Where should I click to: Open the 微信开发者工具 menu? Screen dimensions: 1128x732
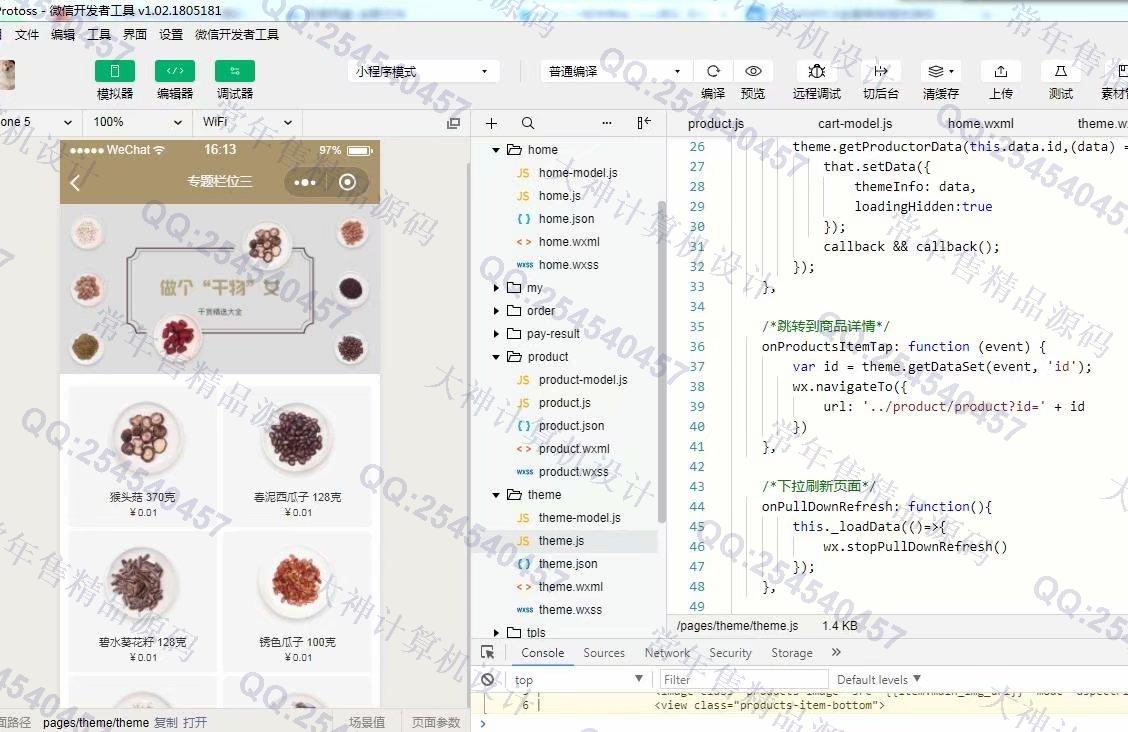point(237,35)
